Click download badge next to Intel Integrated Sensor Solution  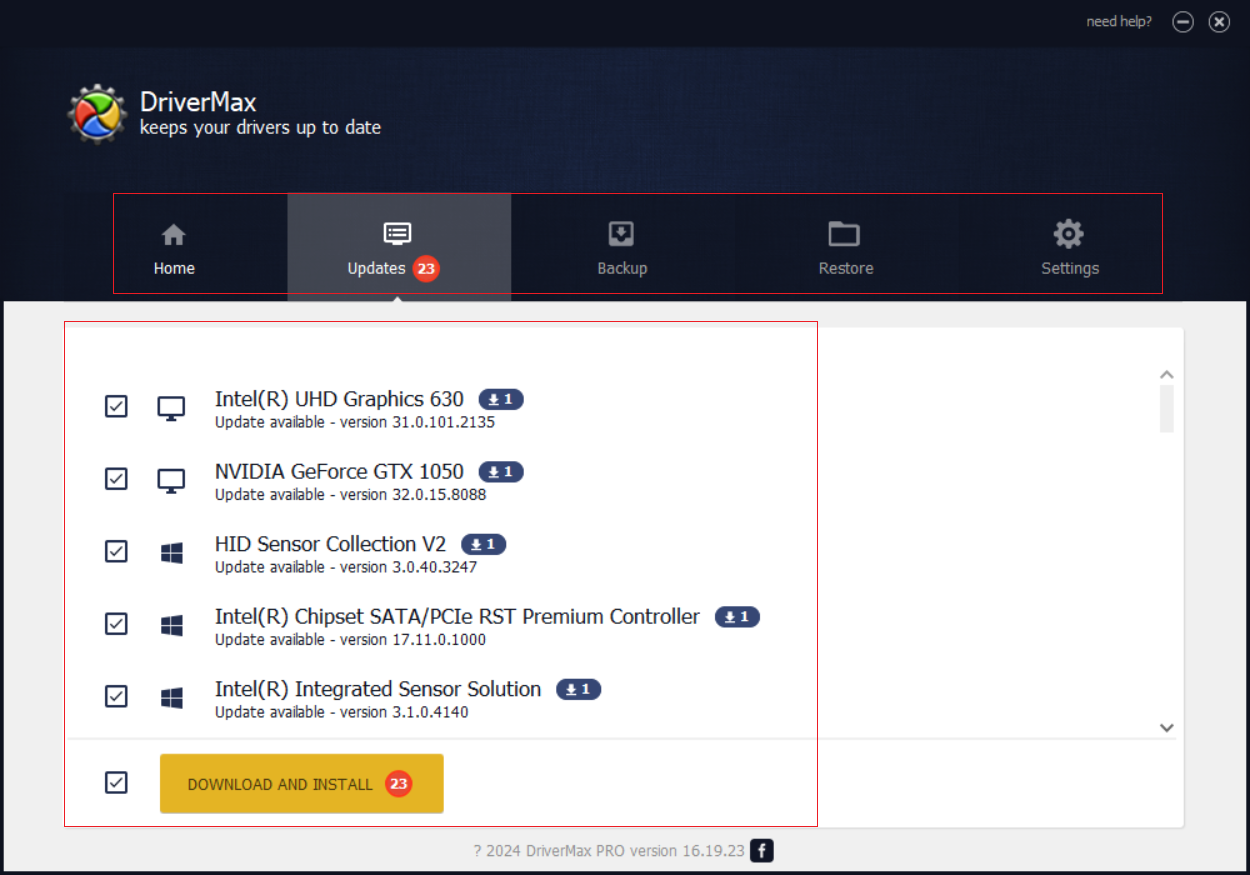coord(579,689)
